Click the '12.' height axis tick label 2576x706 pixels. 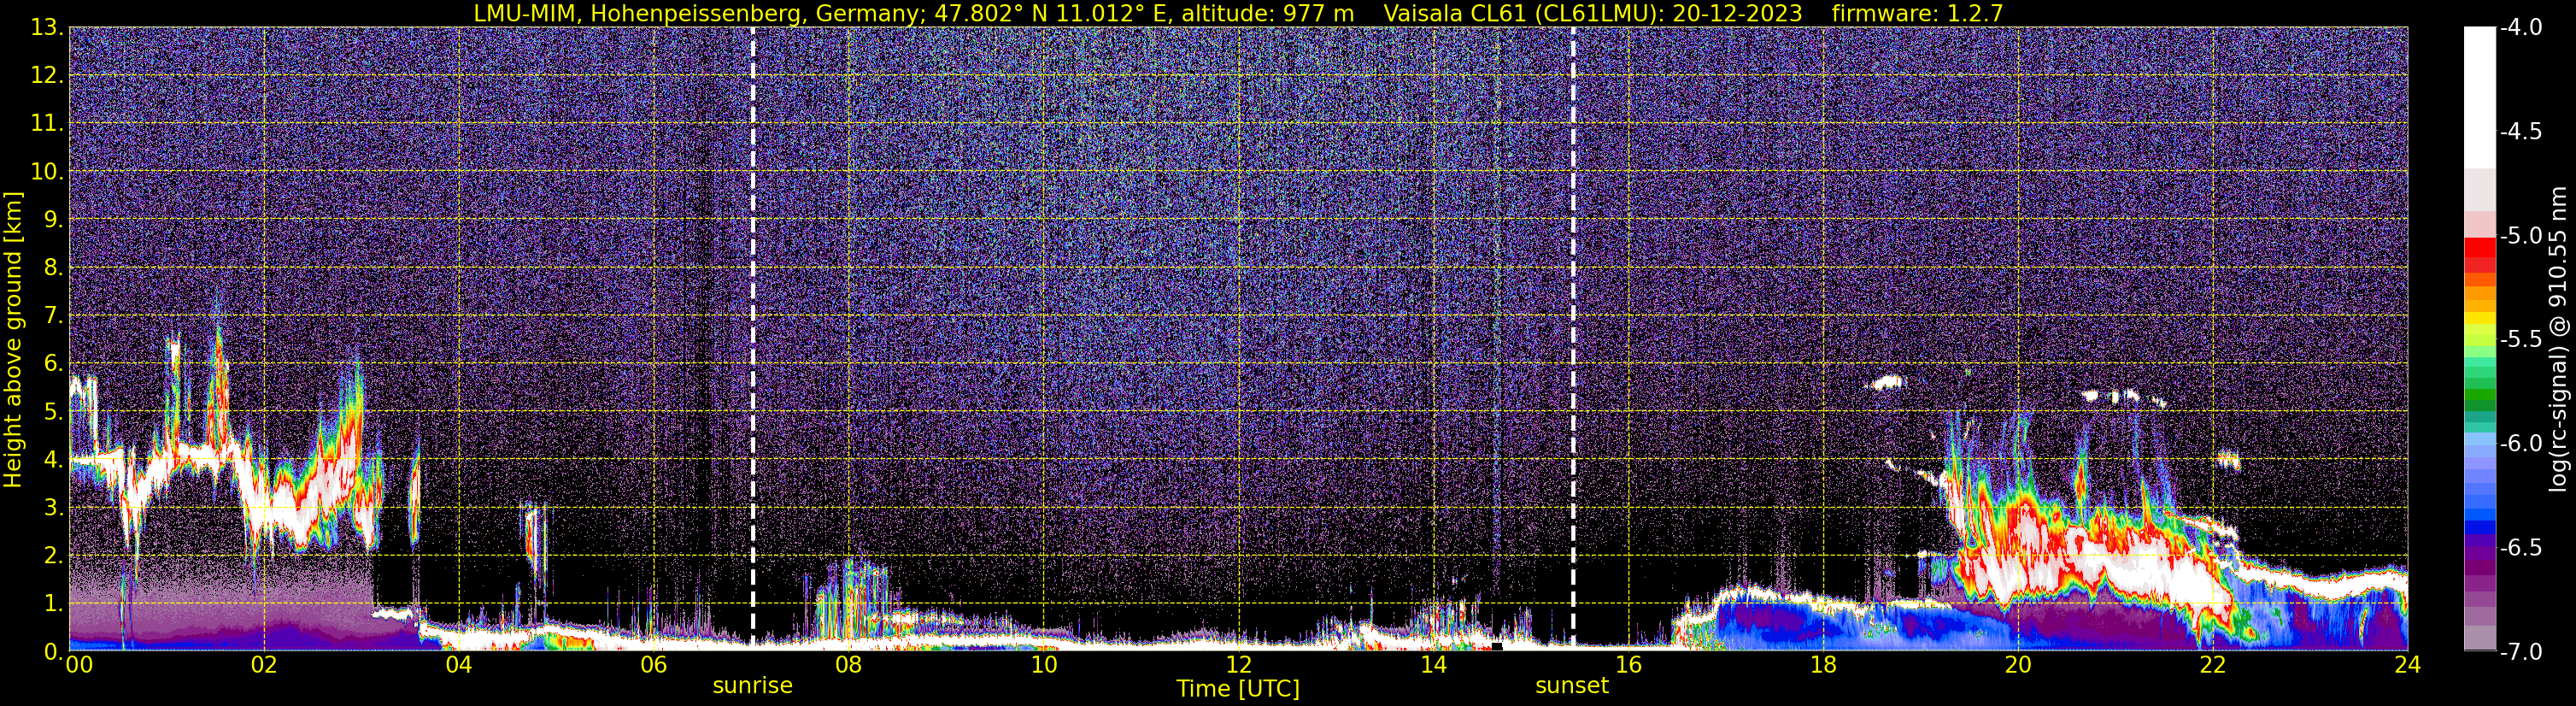[x=48, y=76]
